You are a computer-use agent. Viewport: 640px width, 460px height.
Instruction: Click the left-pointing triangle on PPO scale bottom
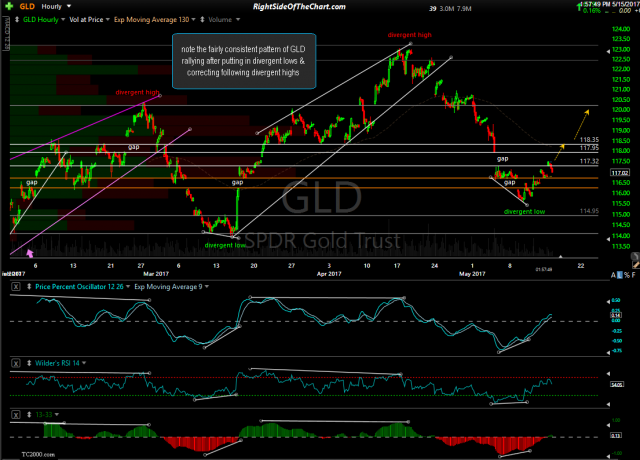(x=609, y=351)
